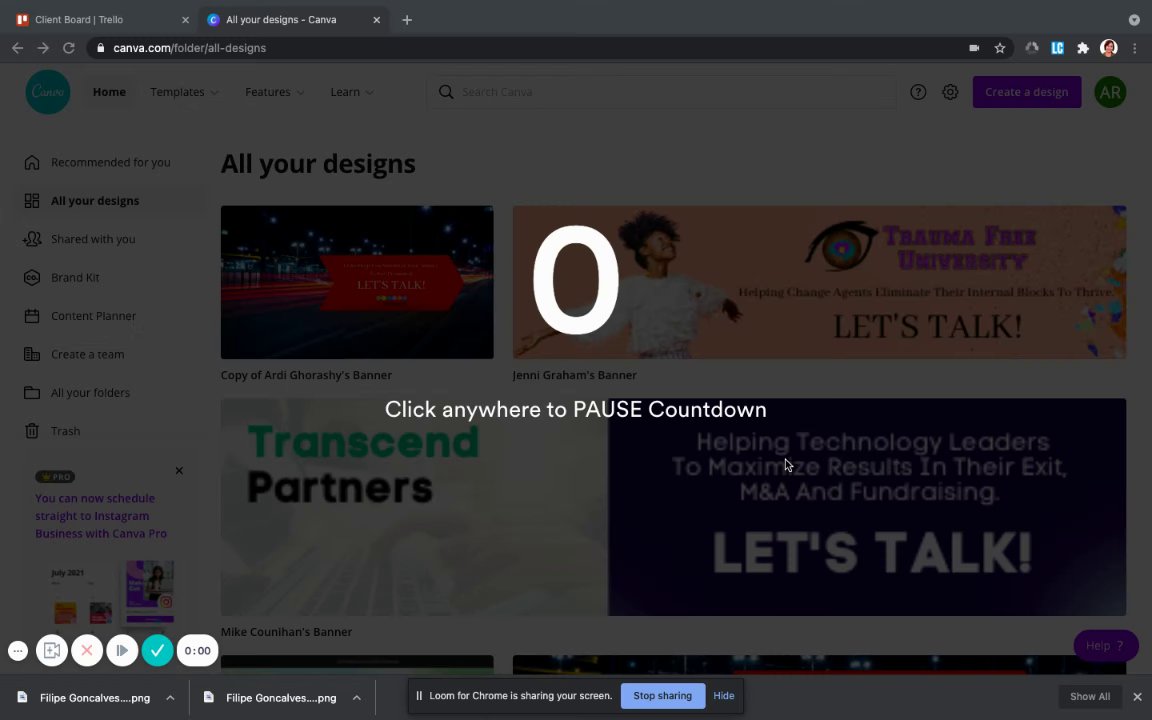Viewport: 1152px width, 720px height.
Task: Finish Loom recording with checkmark
Action: 157,650
